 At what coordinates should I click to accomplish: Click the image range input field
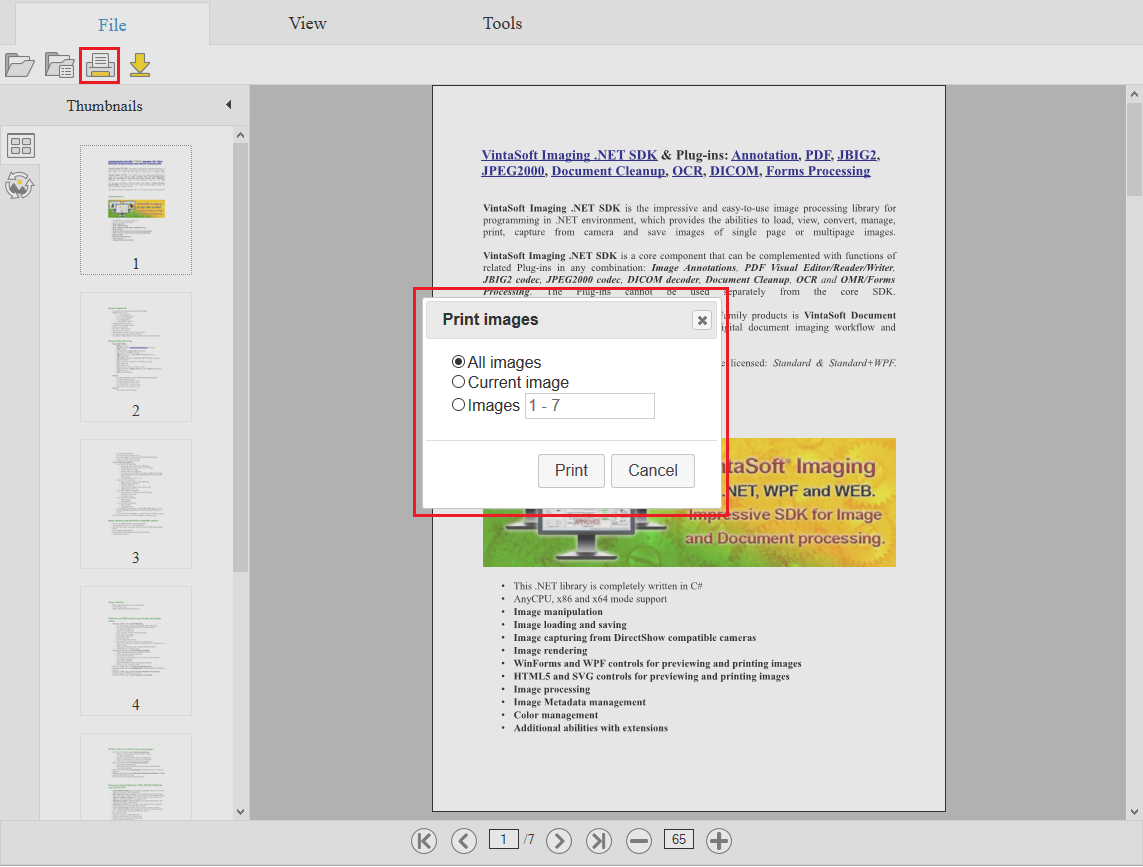pyautogui.click(x=590, y=405)
